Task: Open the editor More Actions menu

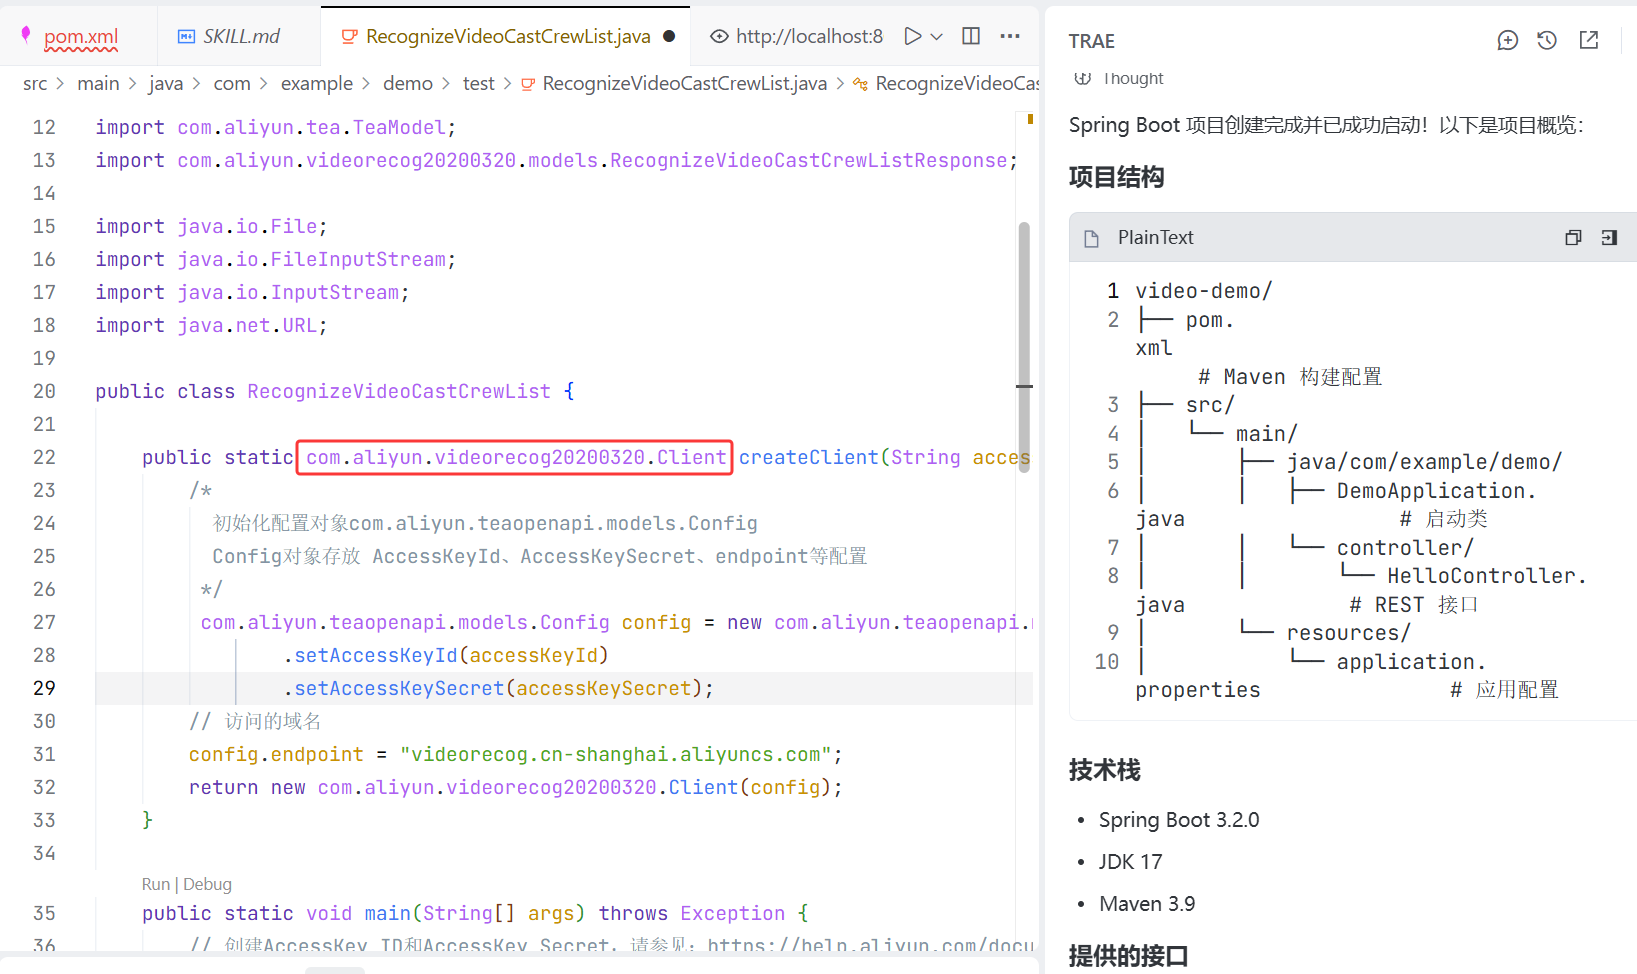Action: 1010,36
